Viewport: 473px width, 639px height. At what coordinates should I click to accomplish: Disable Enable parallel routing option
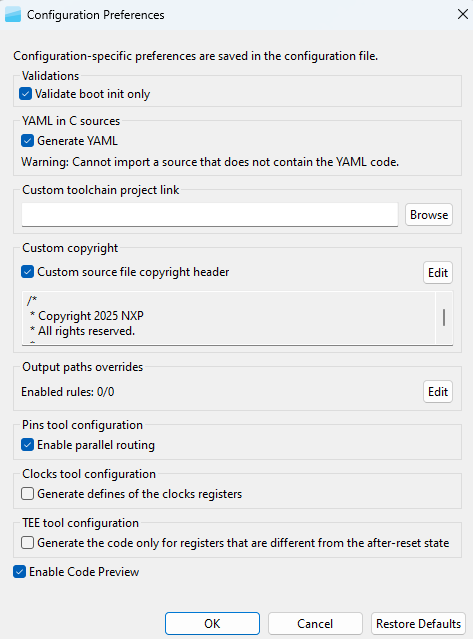[27, 445]
